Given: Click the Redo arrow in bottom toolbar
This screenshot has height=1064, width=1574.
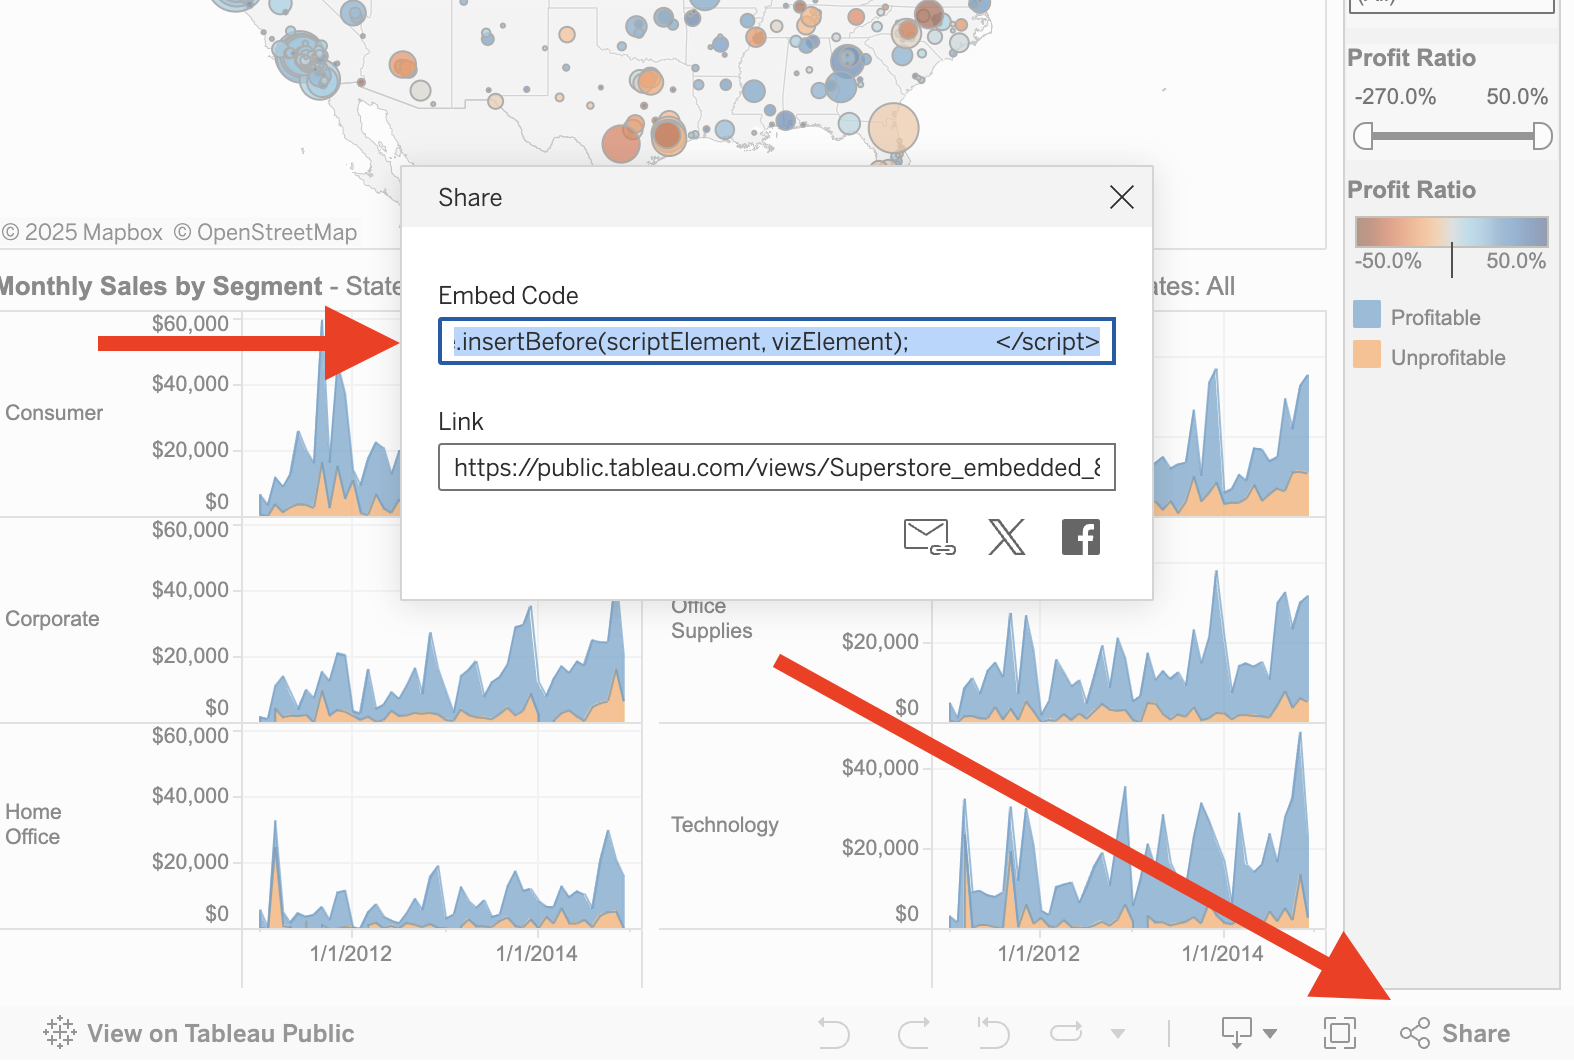Looking at the screenshot, I should tap(913, 1032).
